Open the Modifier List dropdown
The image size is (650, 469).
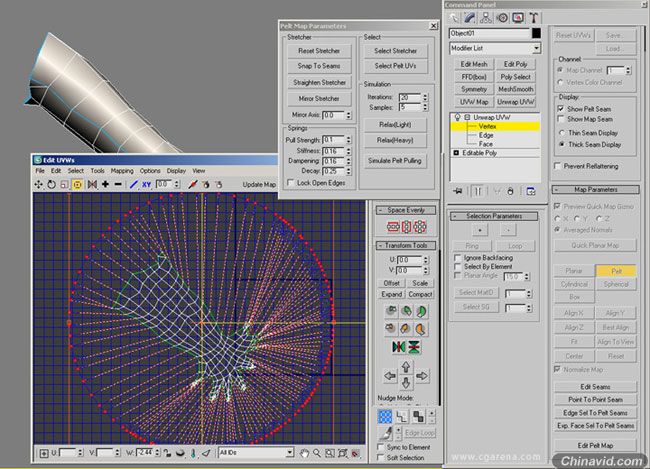pos(536,49)
